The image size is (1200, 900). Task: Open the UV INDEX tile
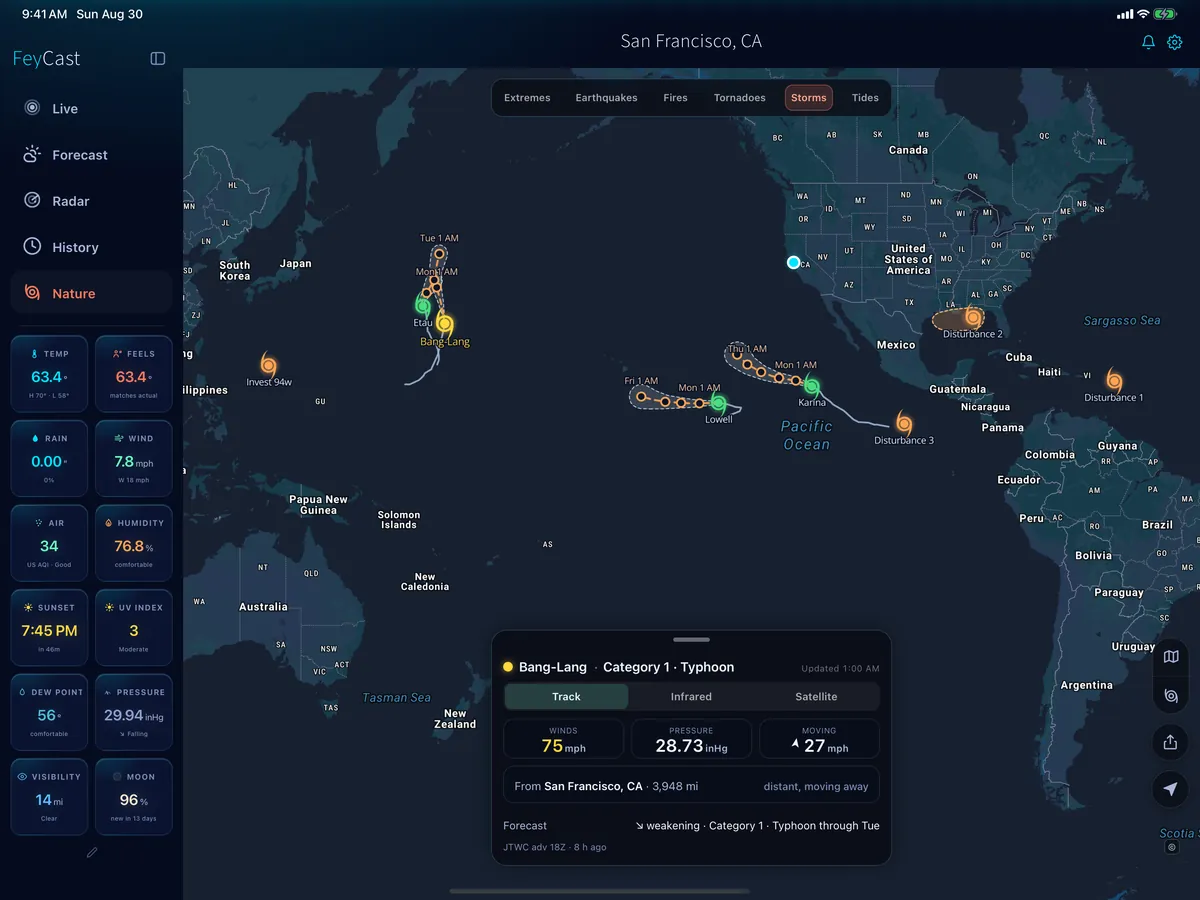coord(133,628)
